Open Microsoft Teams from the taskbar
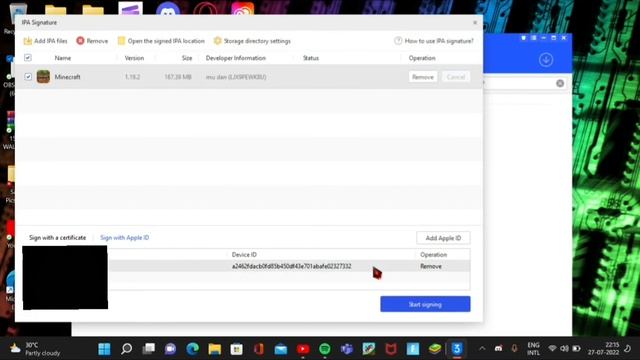640x360 pixels. 347,349
